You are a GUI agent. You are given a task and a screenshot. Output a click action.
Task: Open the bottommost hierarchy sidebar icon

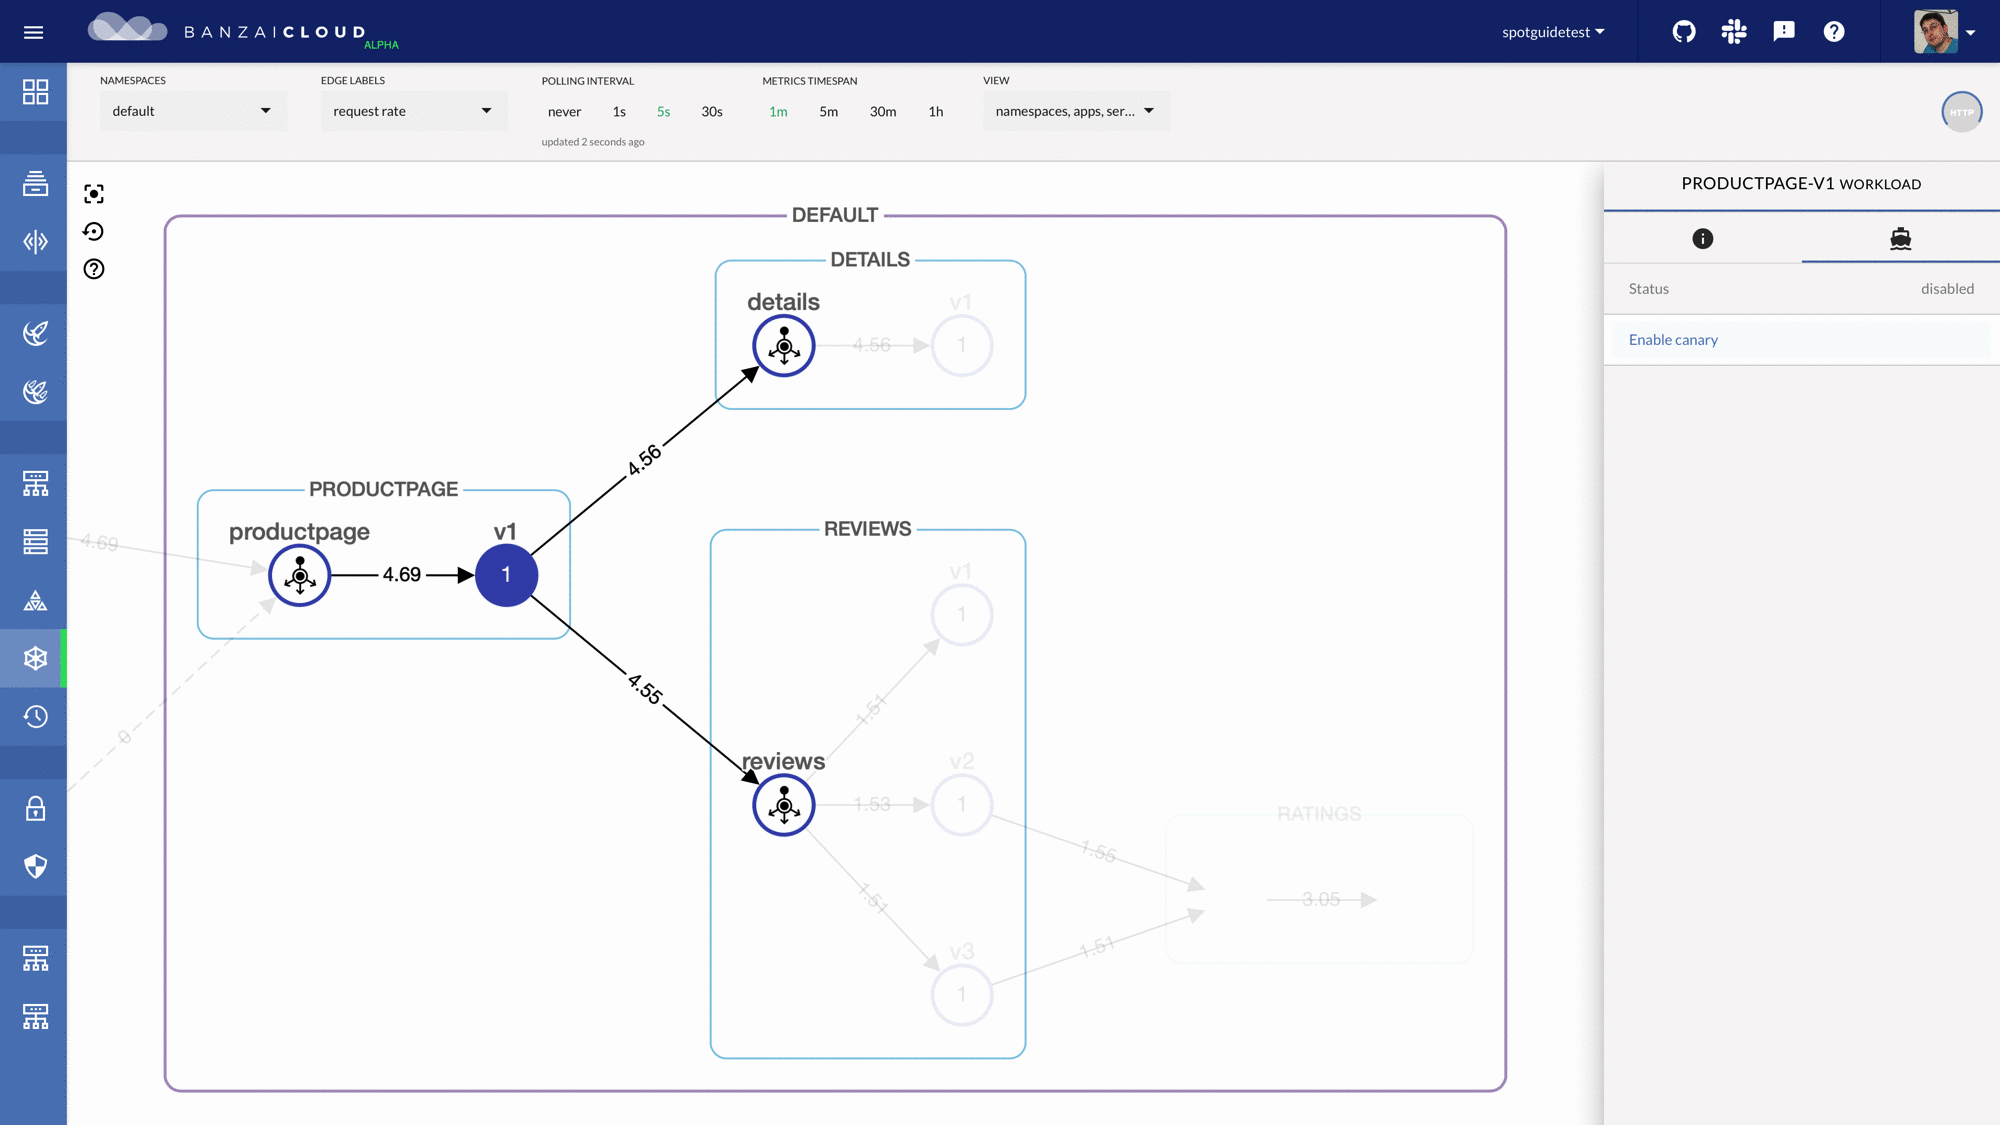click(x=35, y=1016)
